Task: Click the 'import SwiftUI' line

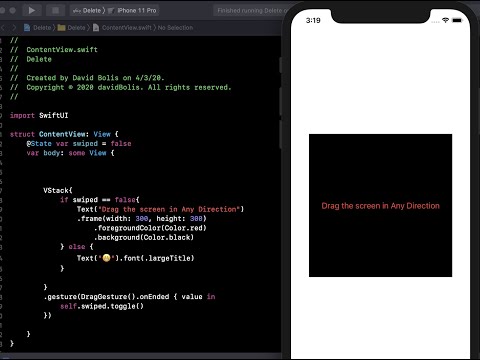Action: point(39,115)
